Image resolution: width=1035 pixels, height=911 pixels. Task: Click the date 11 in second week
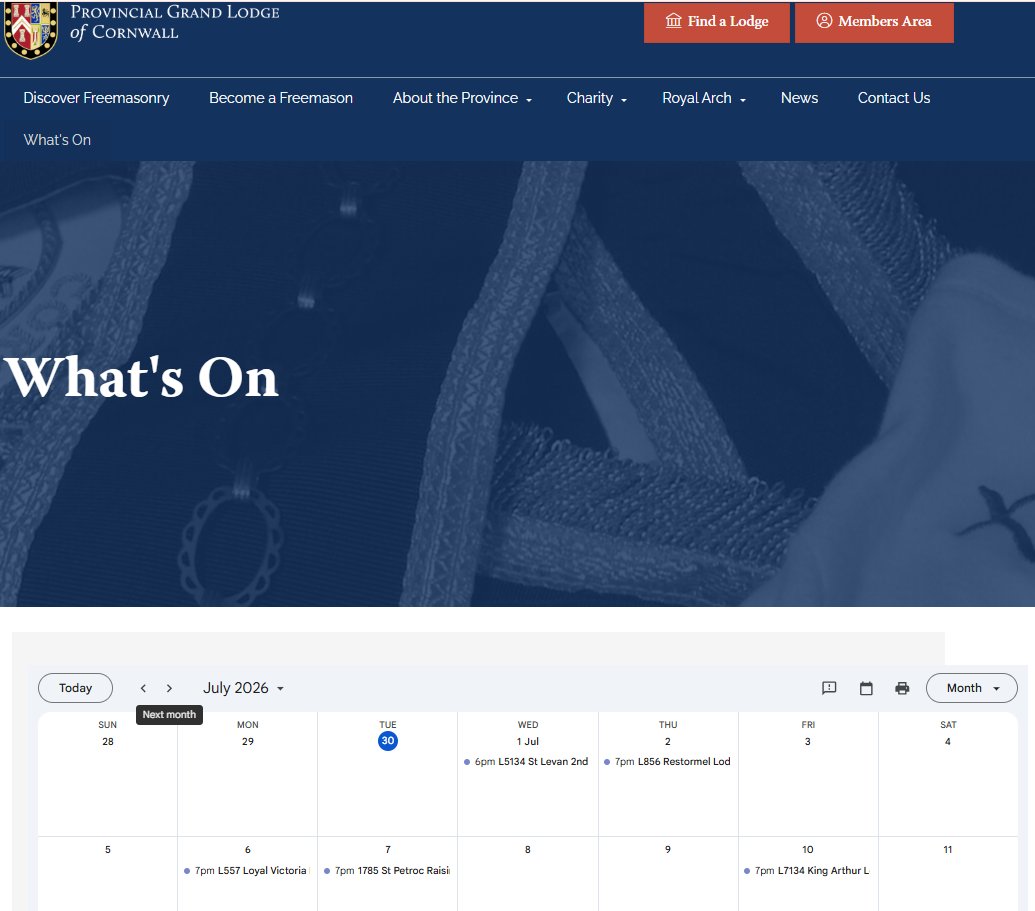(948, 850)
